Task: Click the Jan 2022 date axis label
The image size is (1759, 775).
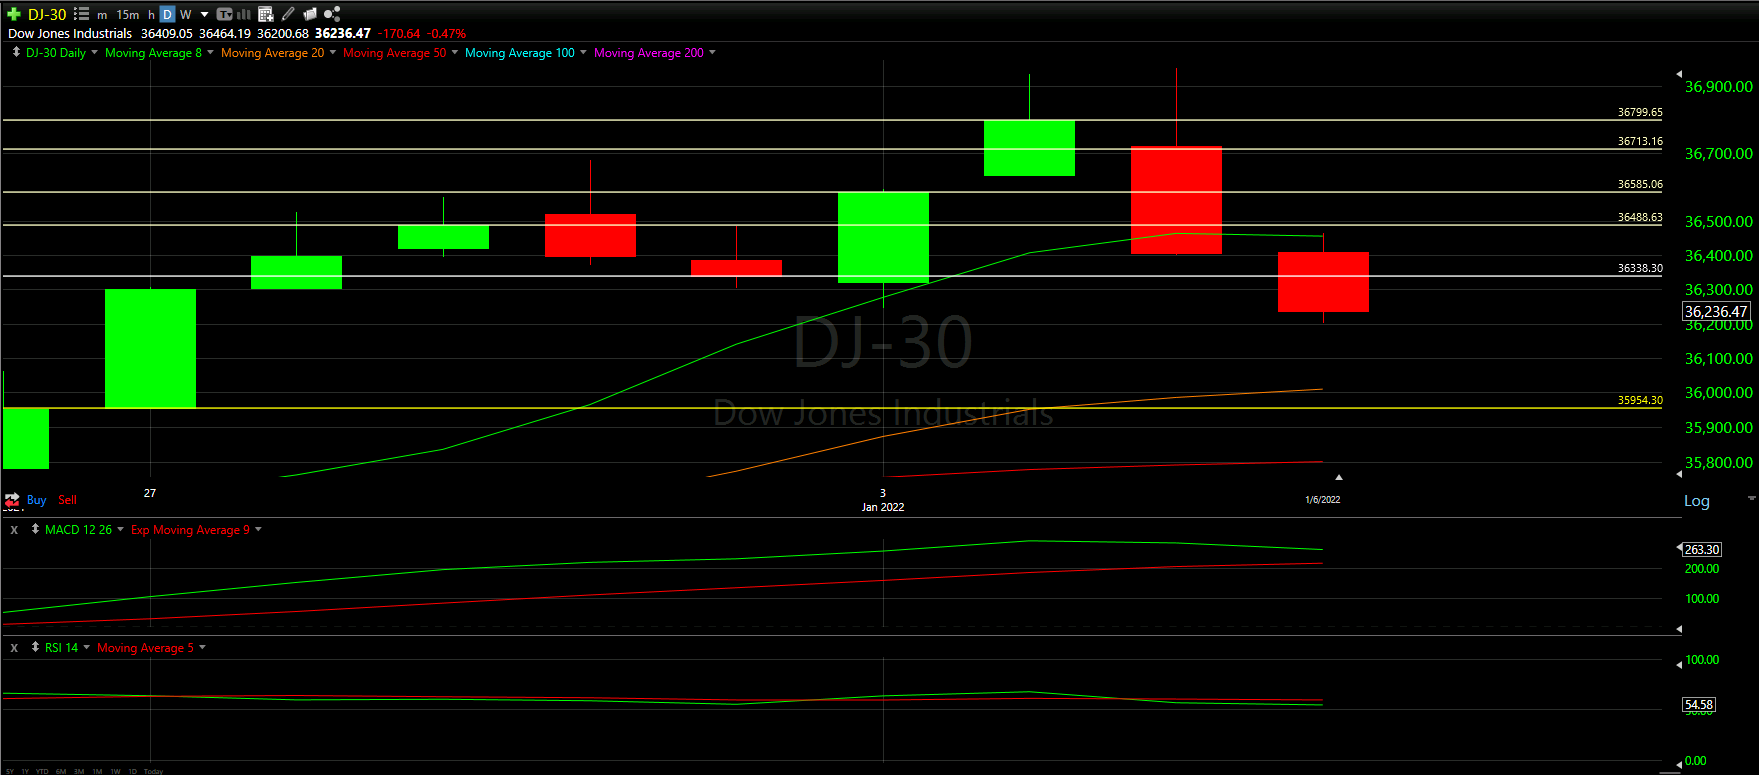Action: [x=883, y=507]
